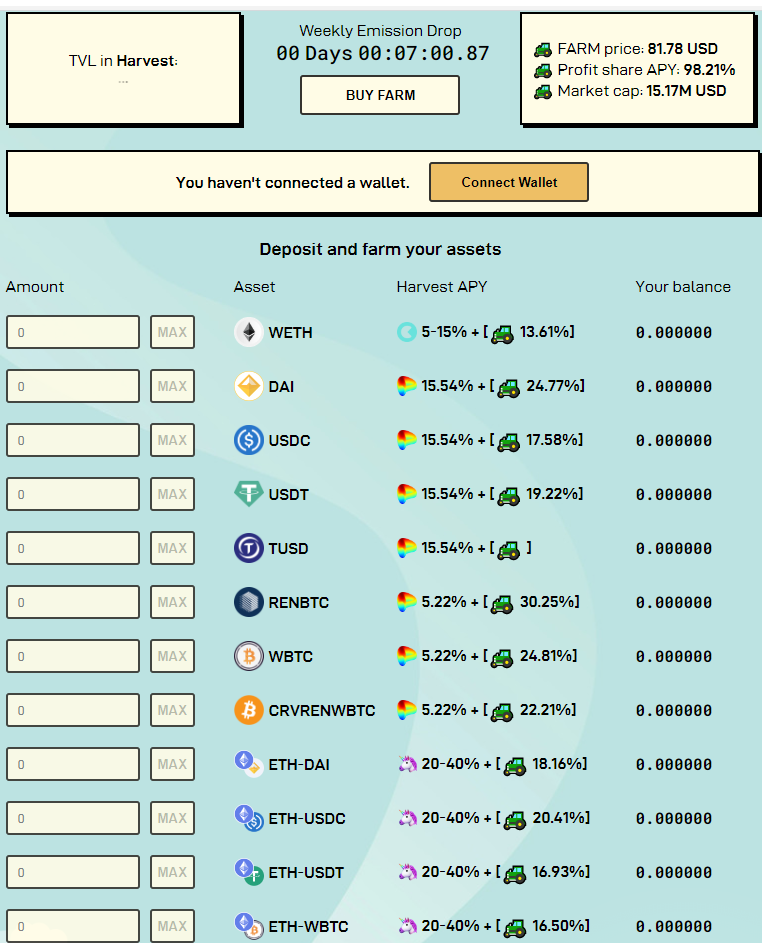
Task: Click the Curve rainbow icon in the USDC row
Action: click(407, 440)
